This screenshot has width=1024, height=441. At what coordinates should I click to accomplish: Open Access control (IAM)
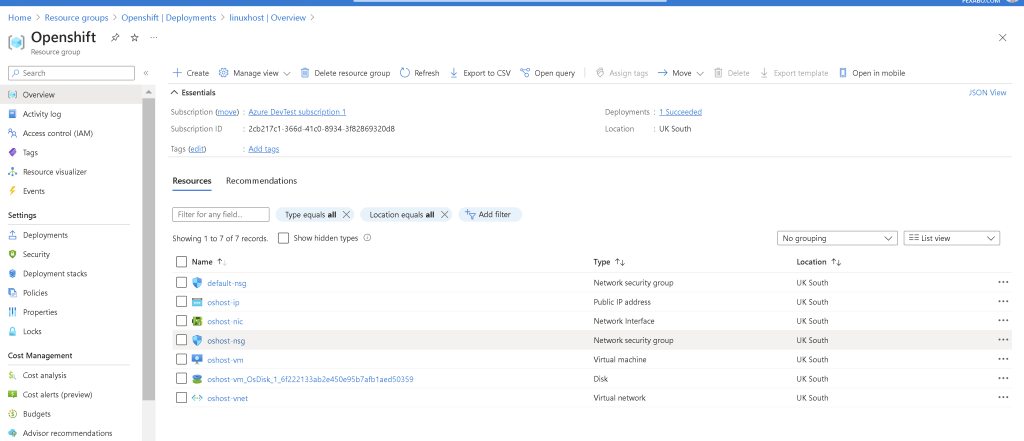click(x=57, y=133)
